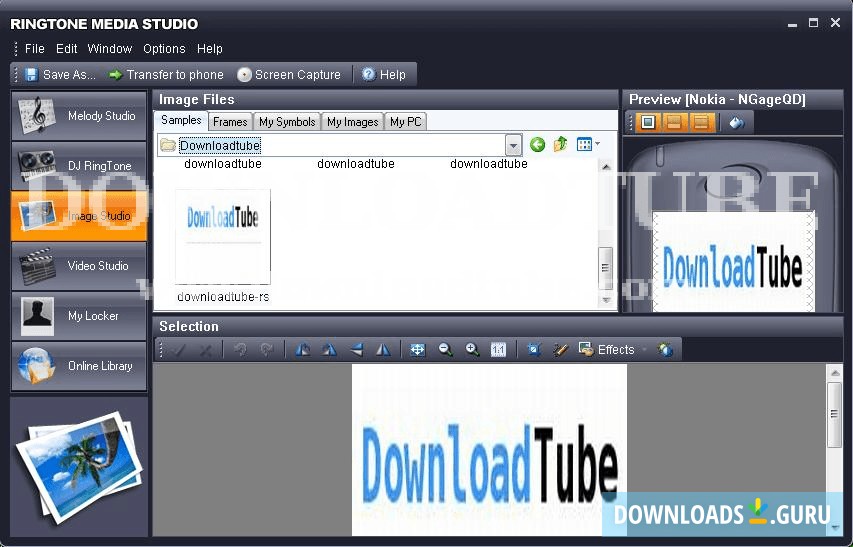
Task: Click the pencil draw tool icon
Action: pos(560,350)
